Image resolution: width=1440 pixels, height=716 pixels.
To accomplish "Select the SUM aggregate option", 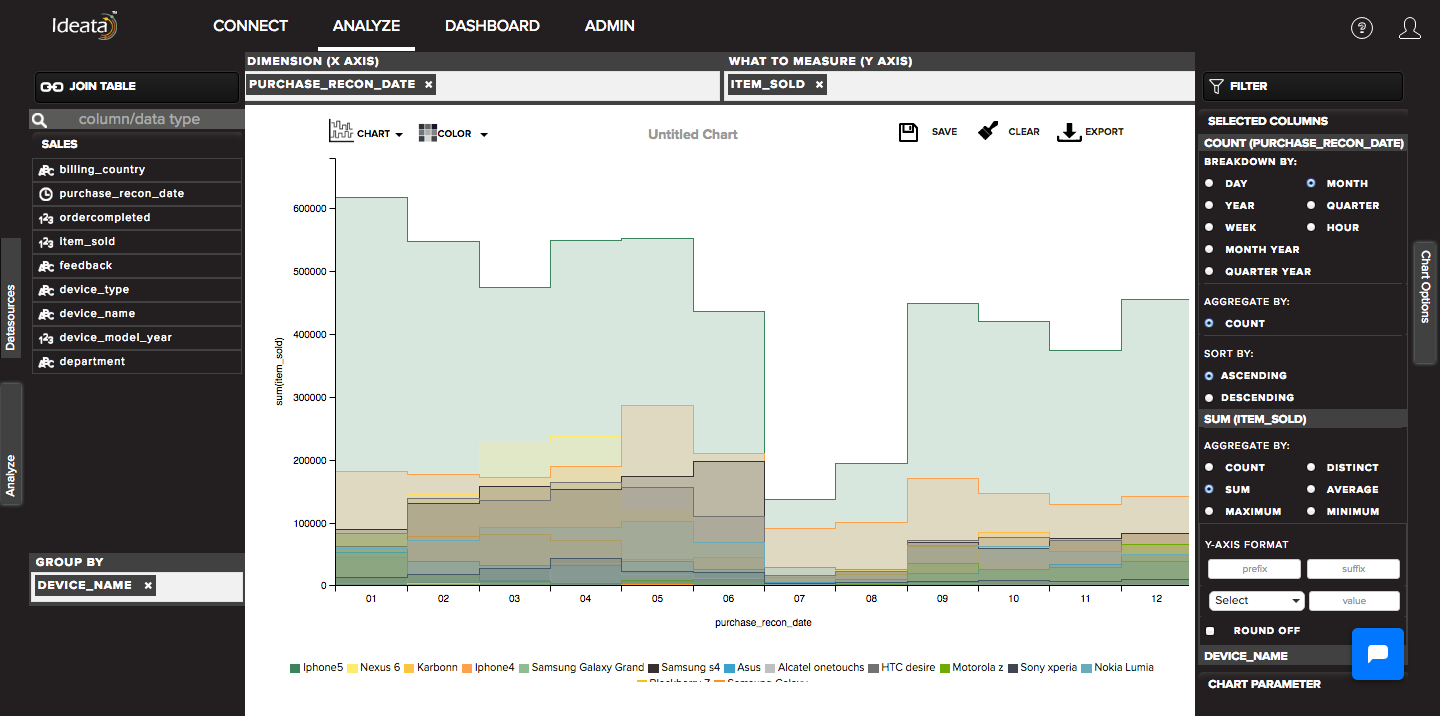I will pyautogui.click(x=1209, y=490).
